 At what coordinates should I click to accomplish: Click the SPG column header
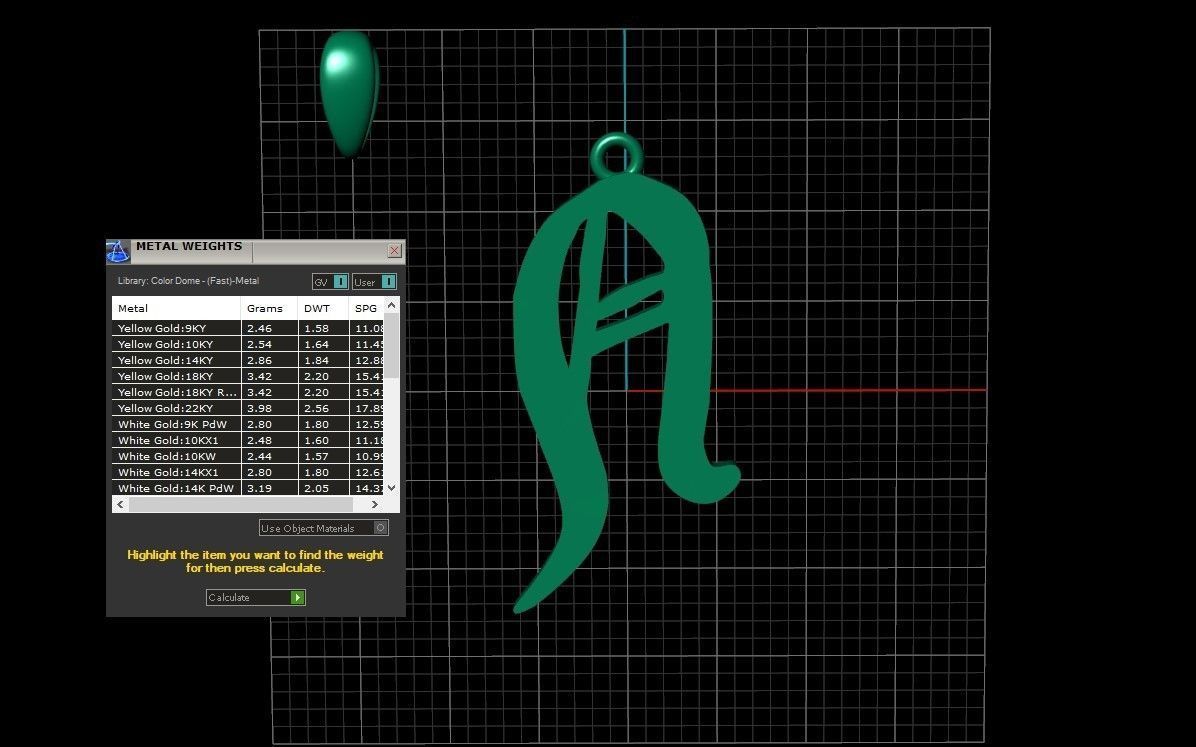(x=366, y=308)
